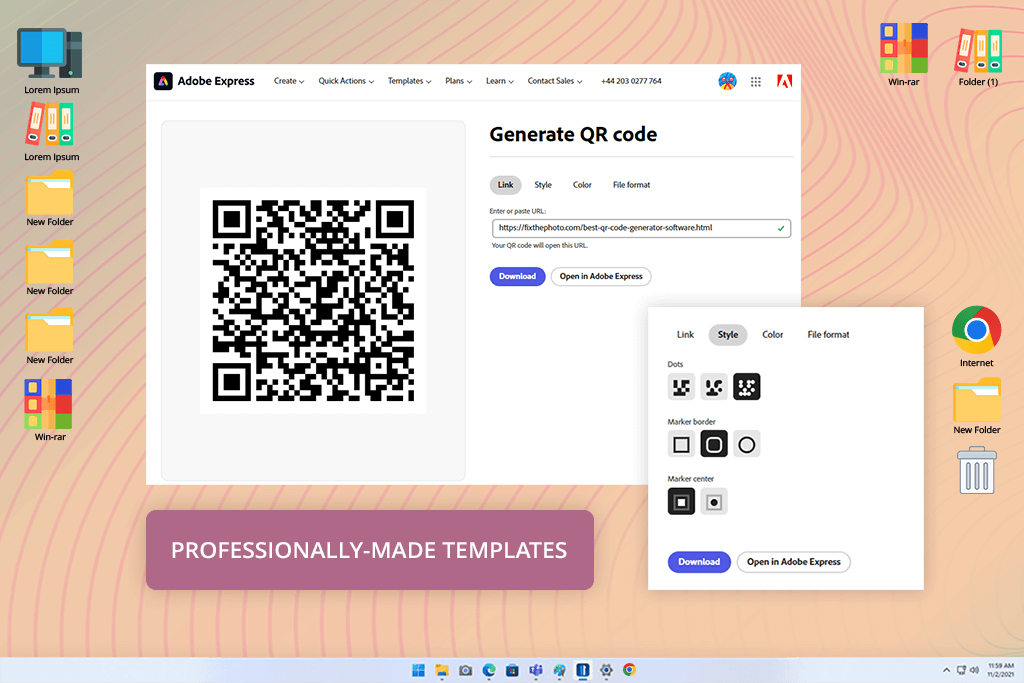The width and height of the screenshot is (1024, 683).
Task: Open the Windows Start menu
Action: pyautogui.click(x=419, y=670)
